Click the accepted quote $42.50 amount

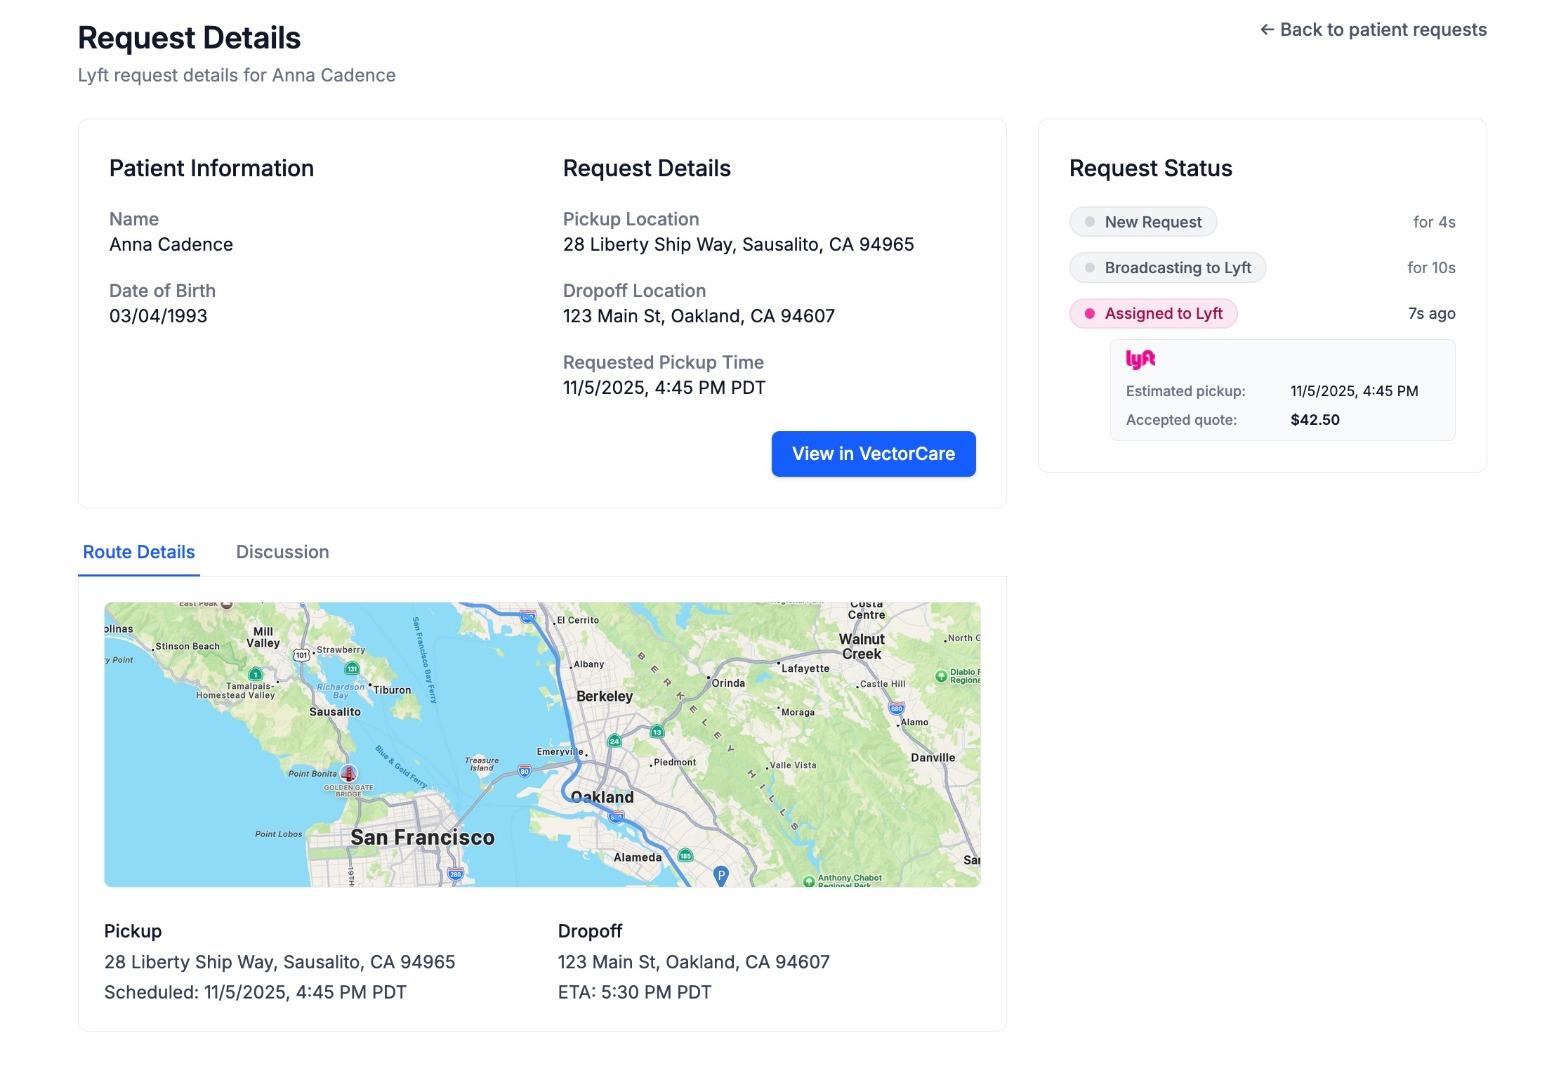tap(1315, 420)
